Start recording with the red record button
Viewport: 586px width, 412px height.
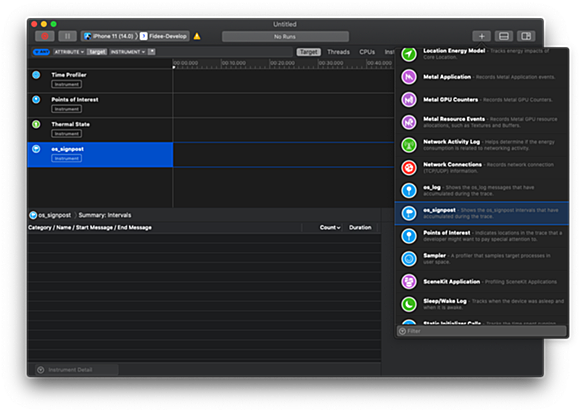tap(45, 36)
